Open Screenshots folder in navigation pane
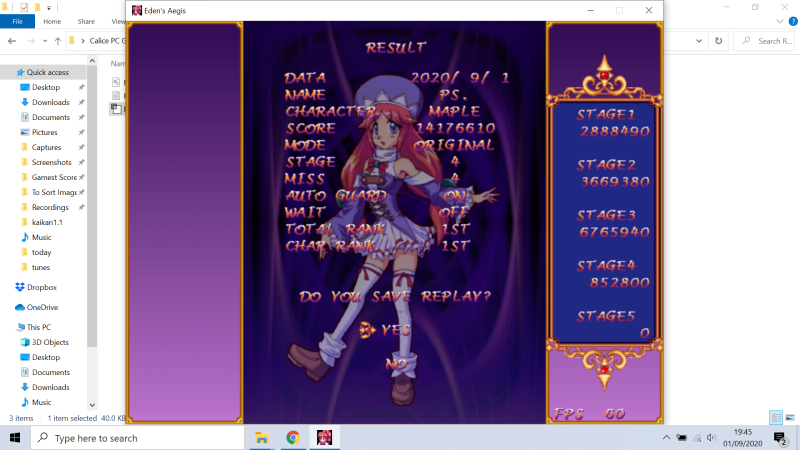The width and height of the screenshot is (800, 450). (x=52, y=162)
